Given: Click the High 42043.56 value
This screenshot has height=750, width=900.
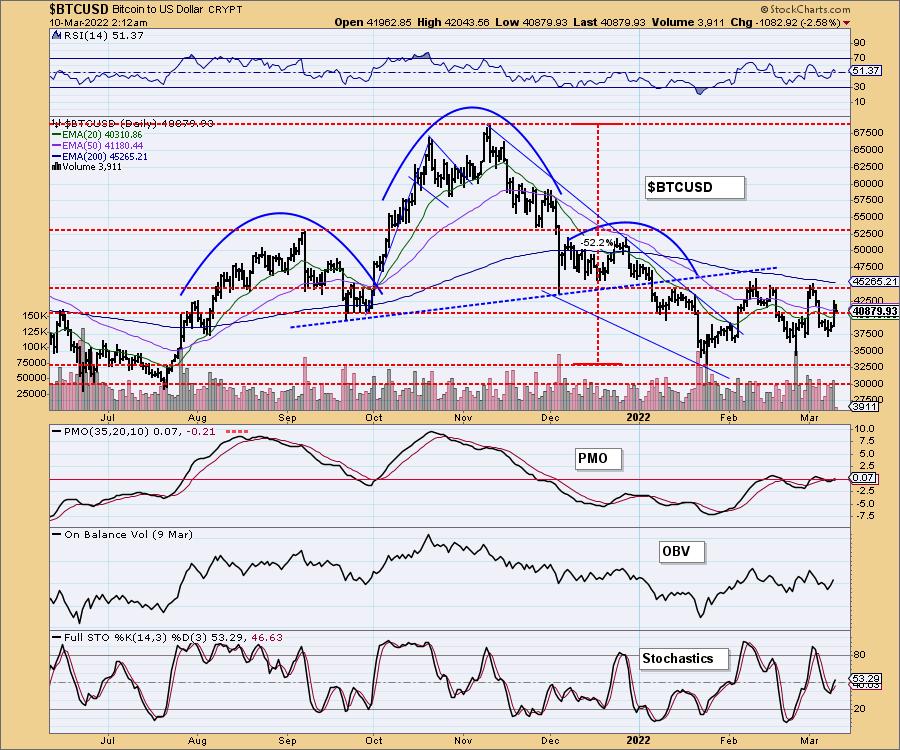Looking at the screenshot, I should [453, 22].
